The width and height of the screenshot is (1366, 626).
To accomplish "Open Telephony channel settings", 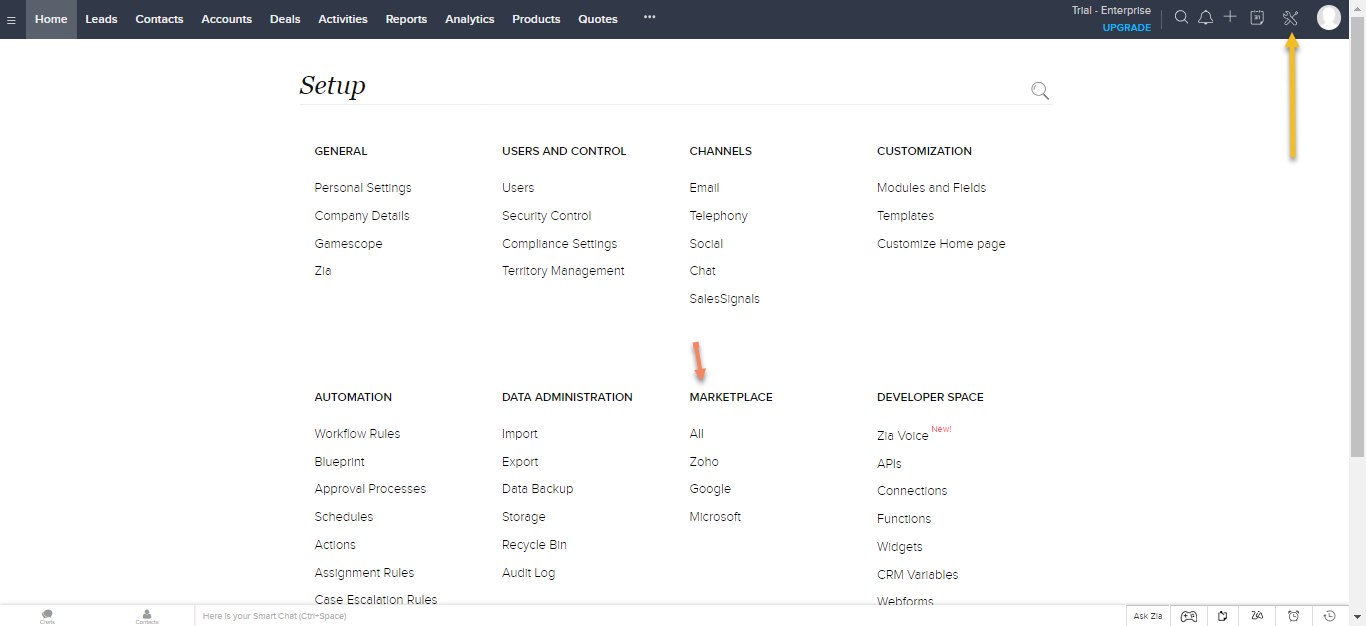I will [718, 216].
